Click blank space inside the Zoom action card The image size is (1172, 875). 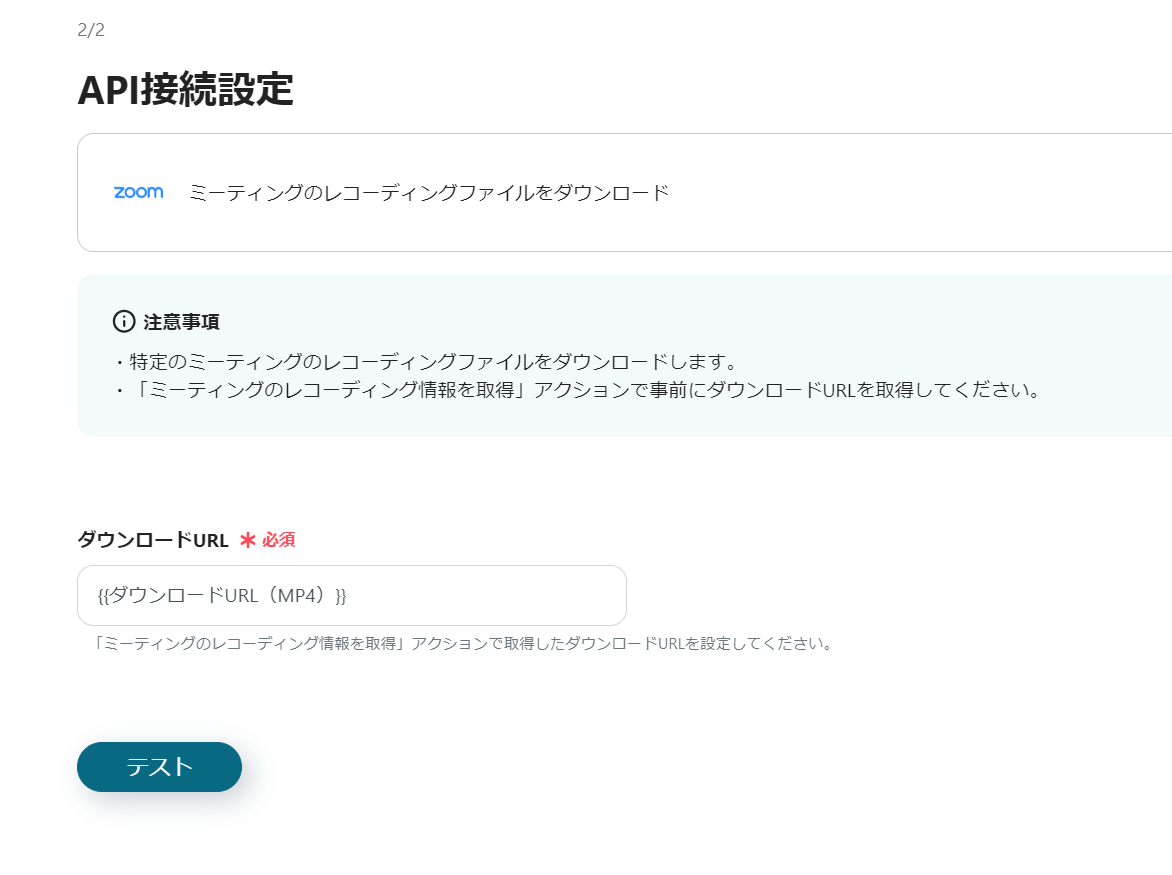900,193
